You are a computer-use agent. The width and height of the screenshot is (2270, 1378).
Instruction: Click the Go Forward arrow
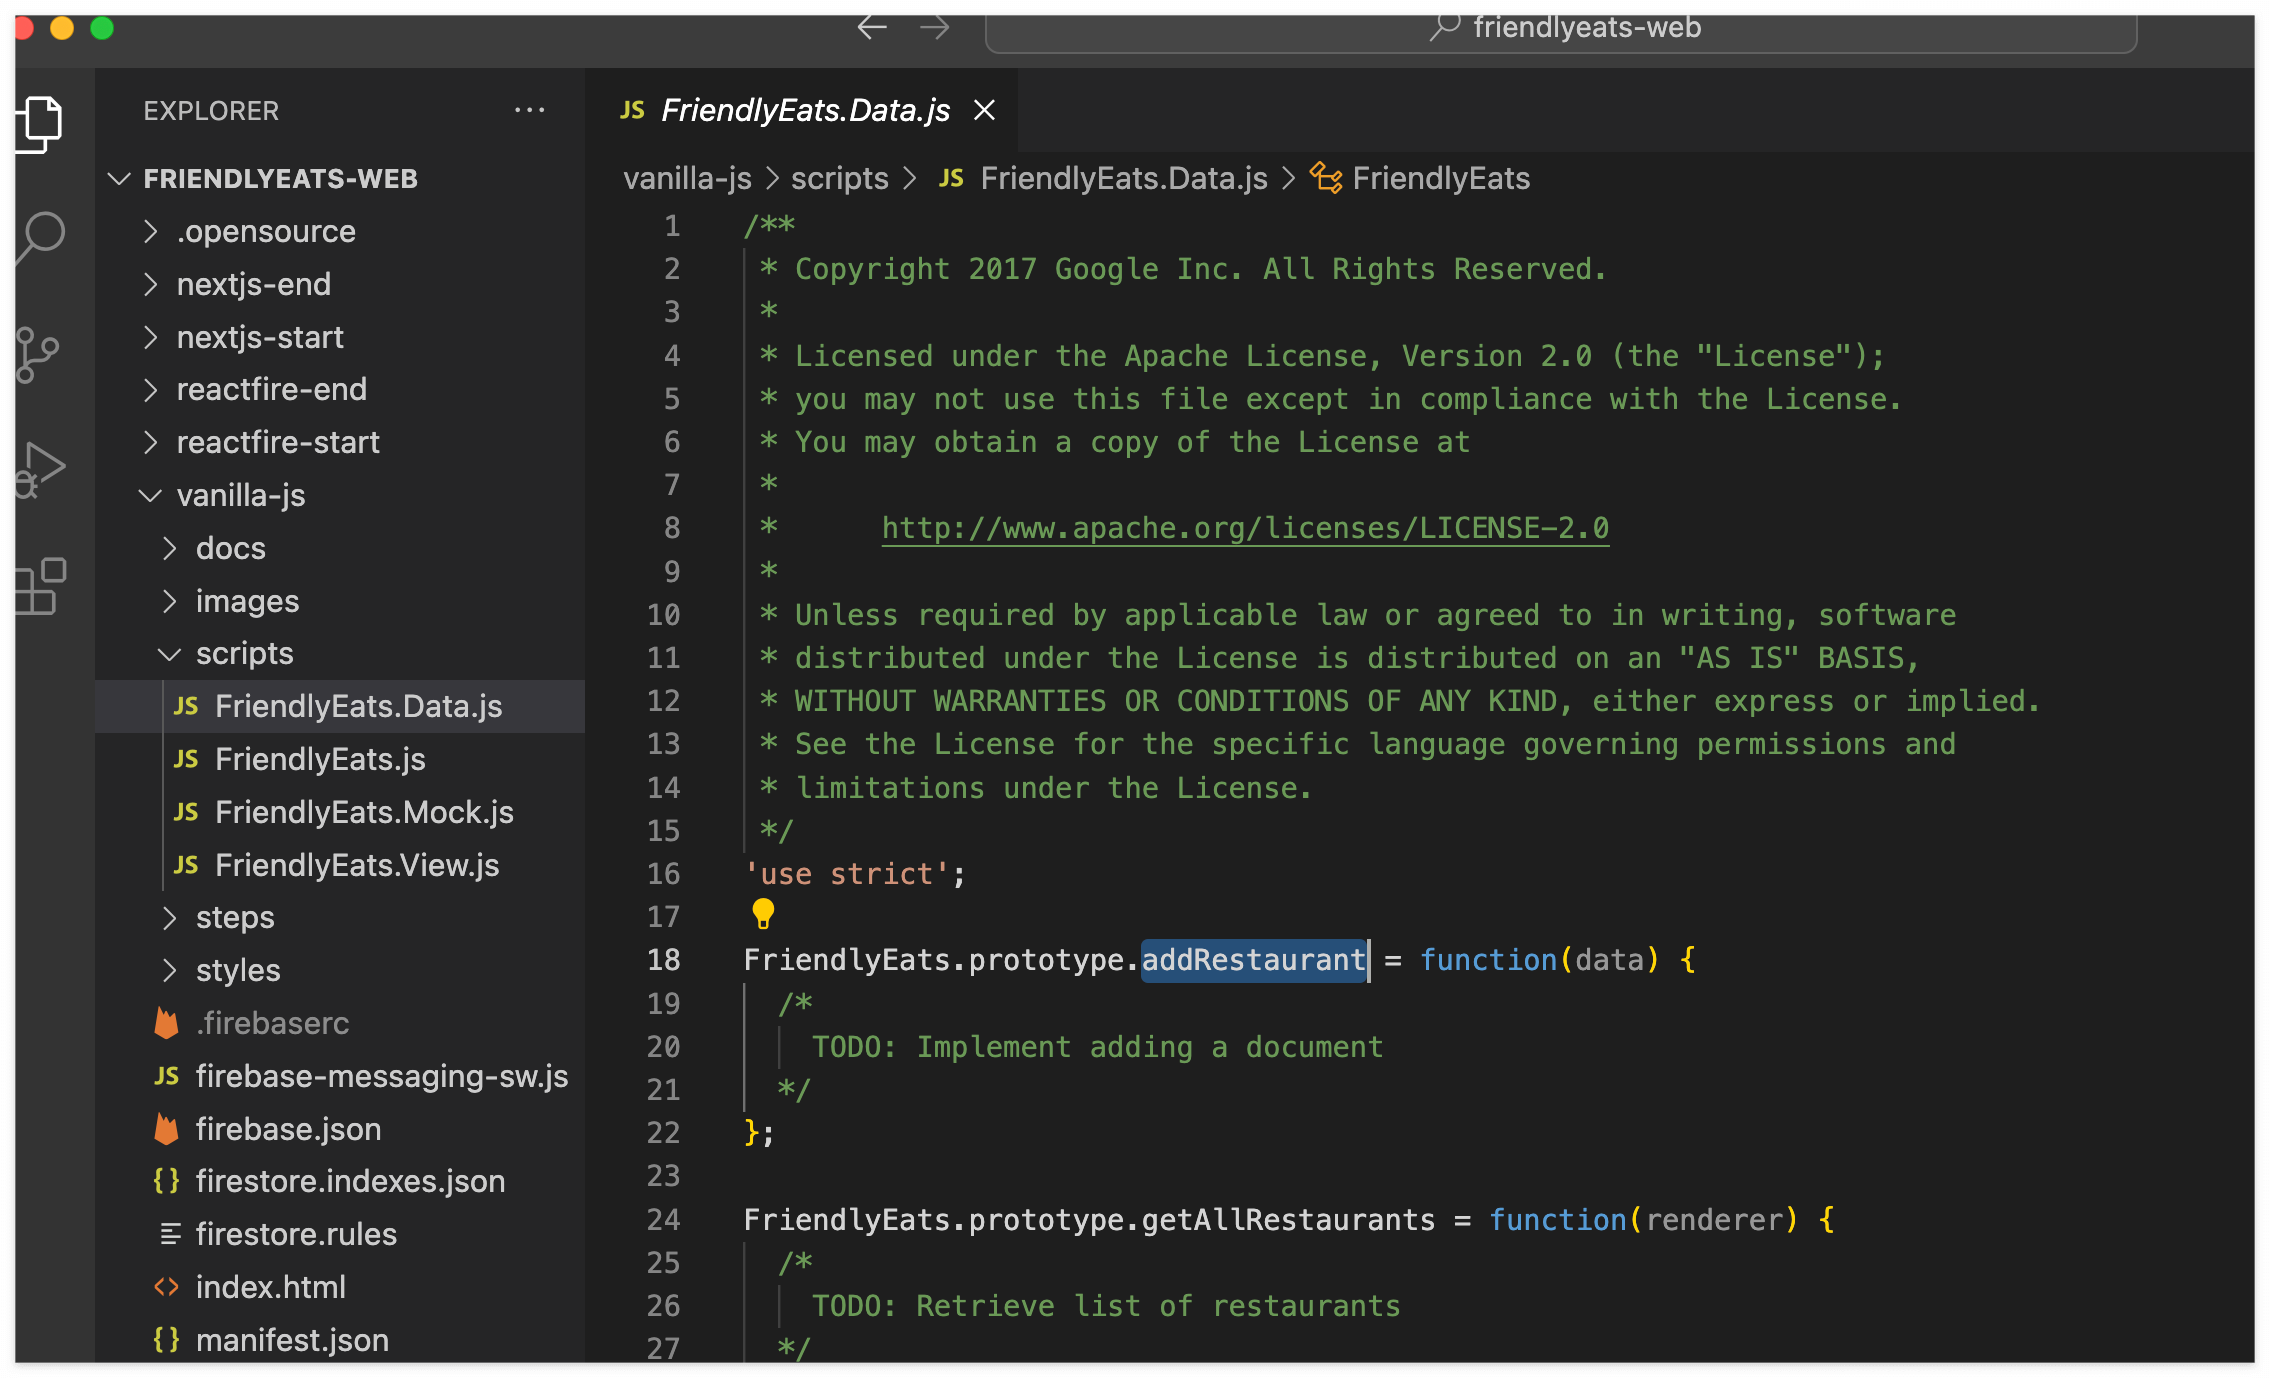pos(934,27)
